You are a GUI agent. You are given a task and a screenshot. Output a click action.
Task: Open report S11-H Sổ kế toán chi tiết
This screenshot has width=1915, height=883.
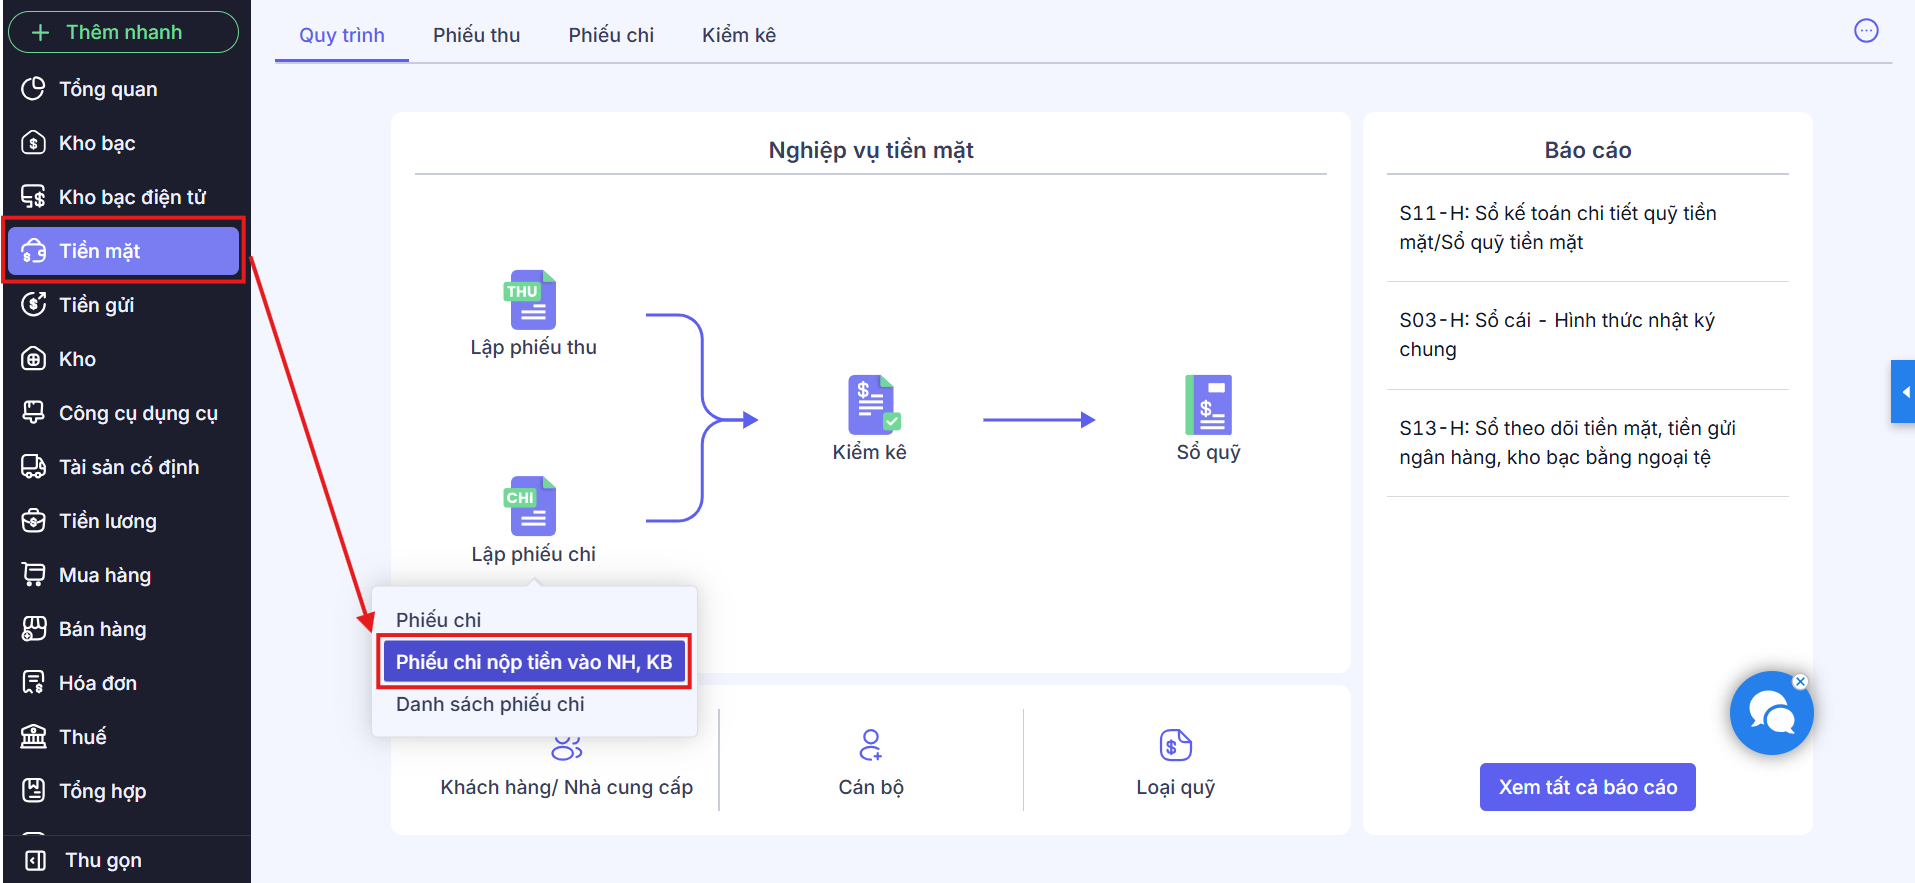coord(1557,228)
